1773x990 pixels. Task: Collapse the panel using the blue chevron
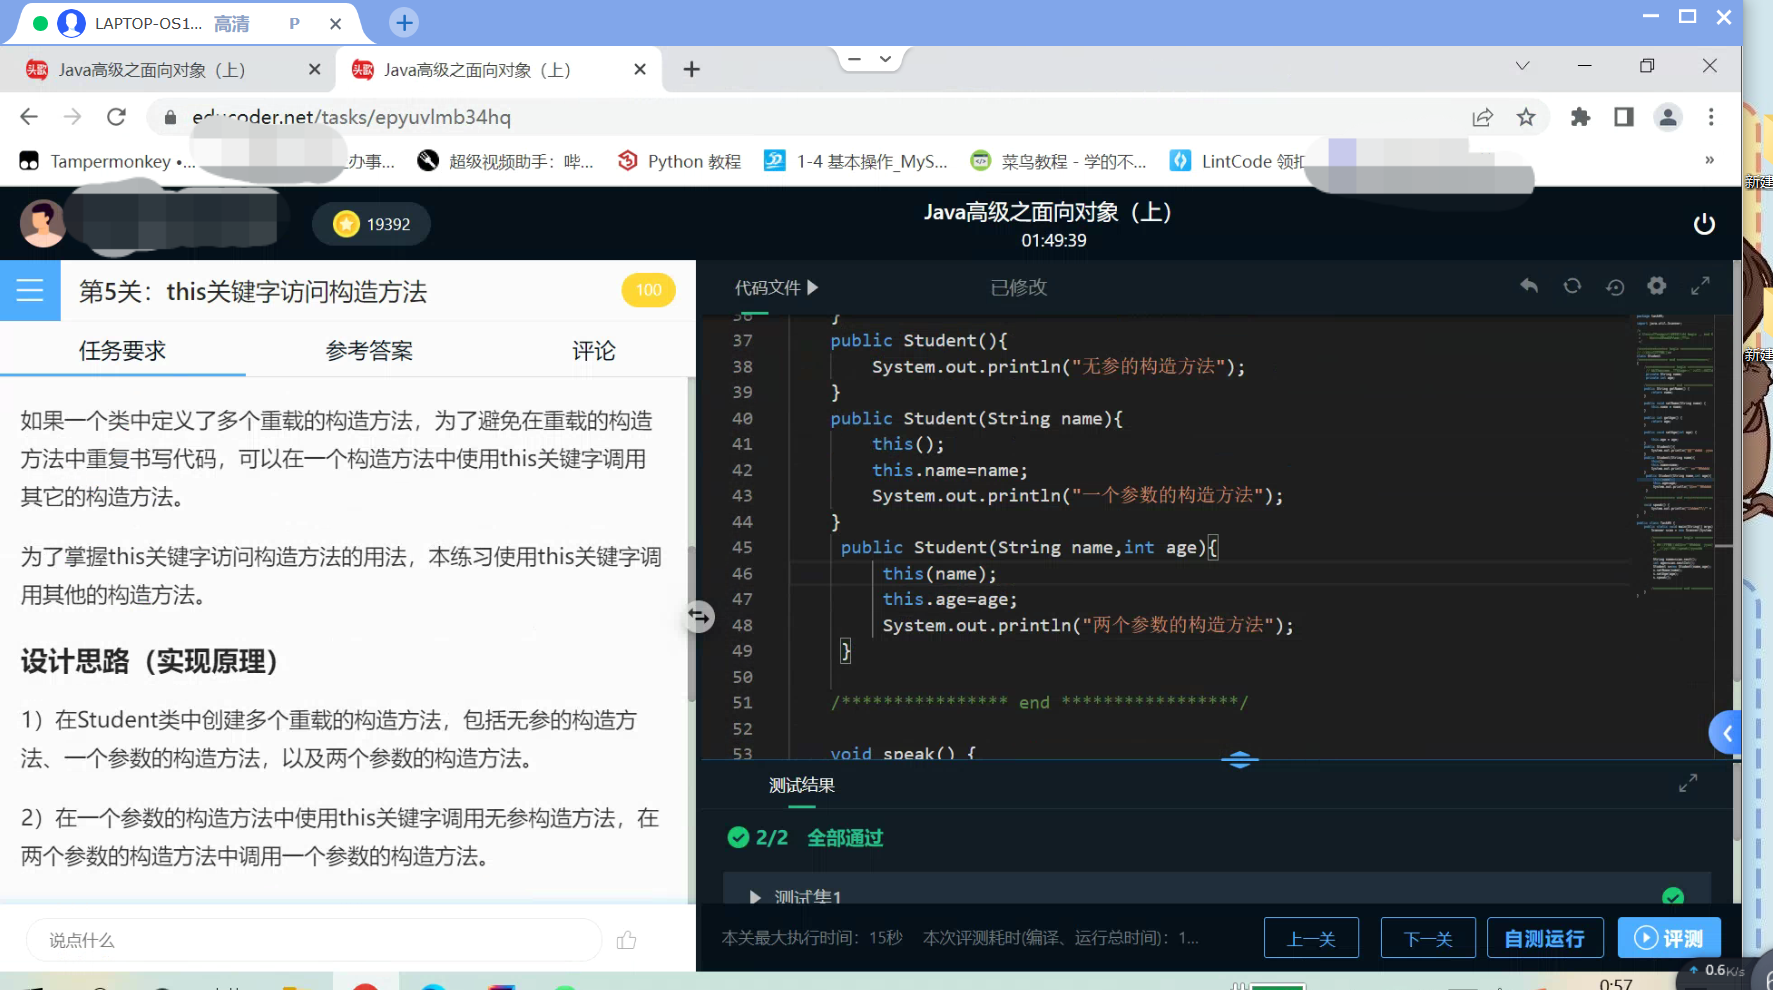[x=1727, y=732]
